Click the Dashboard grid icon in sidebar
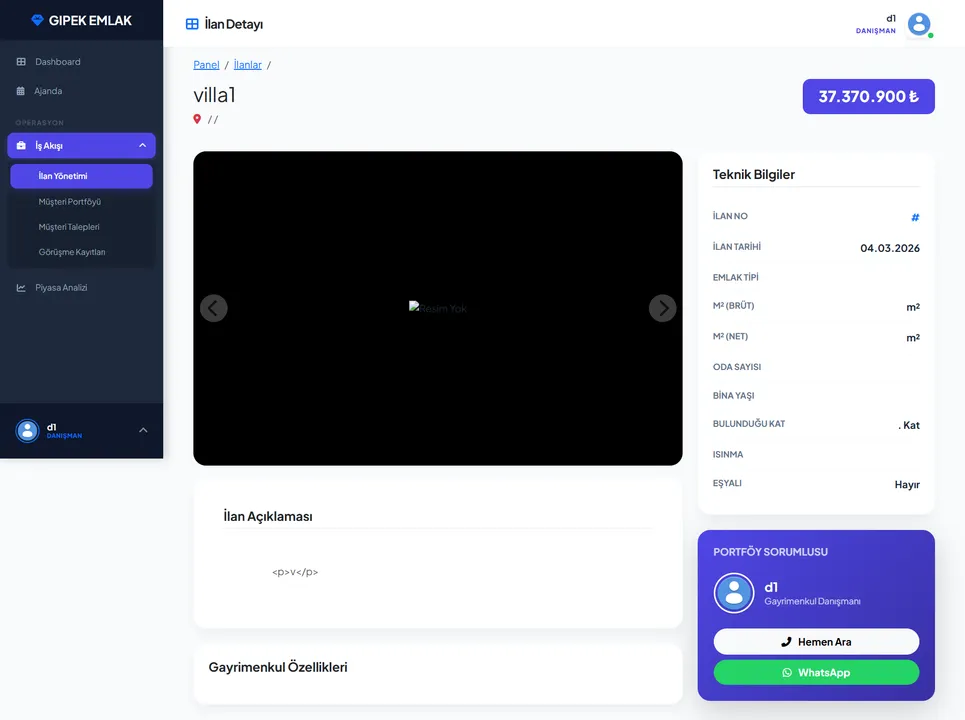Screen dimensions: 965x720 coord(21,62)
